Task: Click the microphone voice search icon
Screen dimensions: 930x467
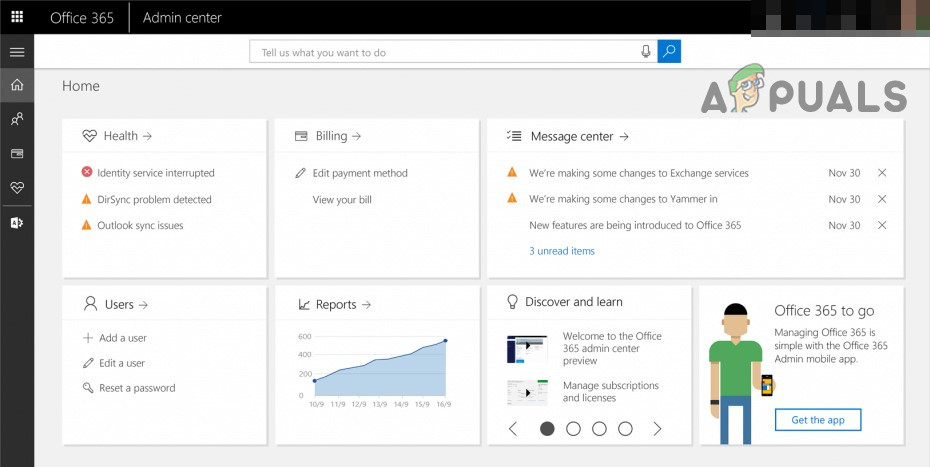Action: point(646,52)
